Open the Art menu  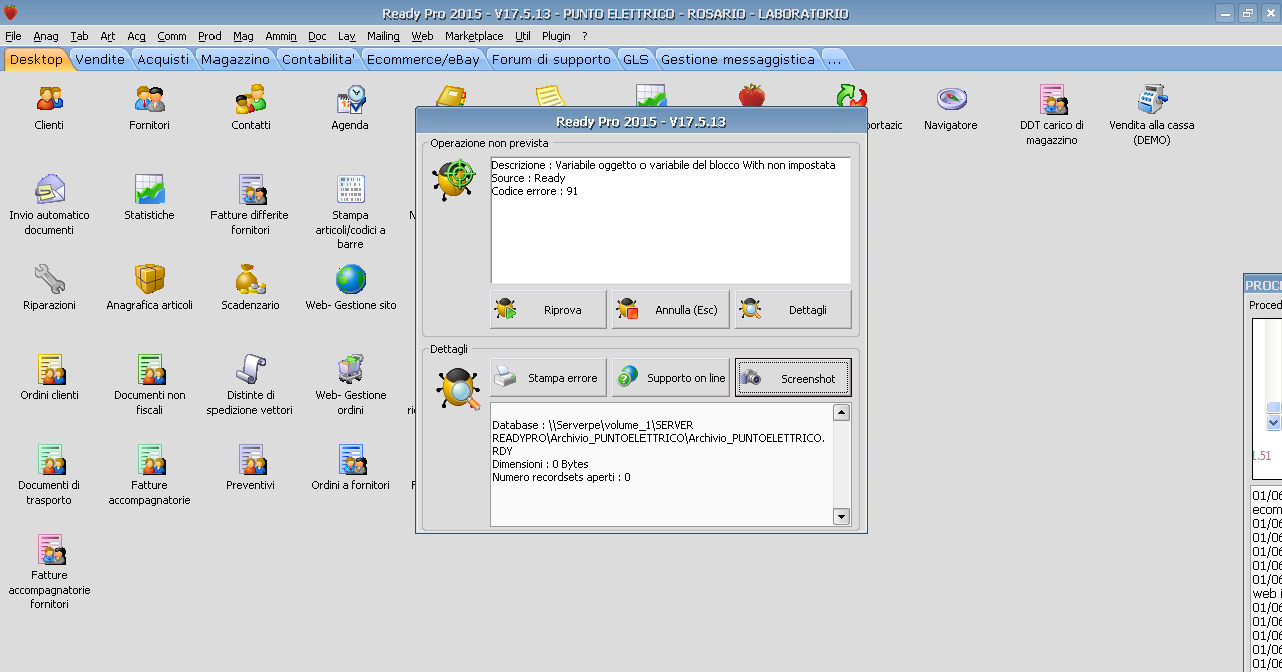(108, 36)
